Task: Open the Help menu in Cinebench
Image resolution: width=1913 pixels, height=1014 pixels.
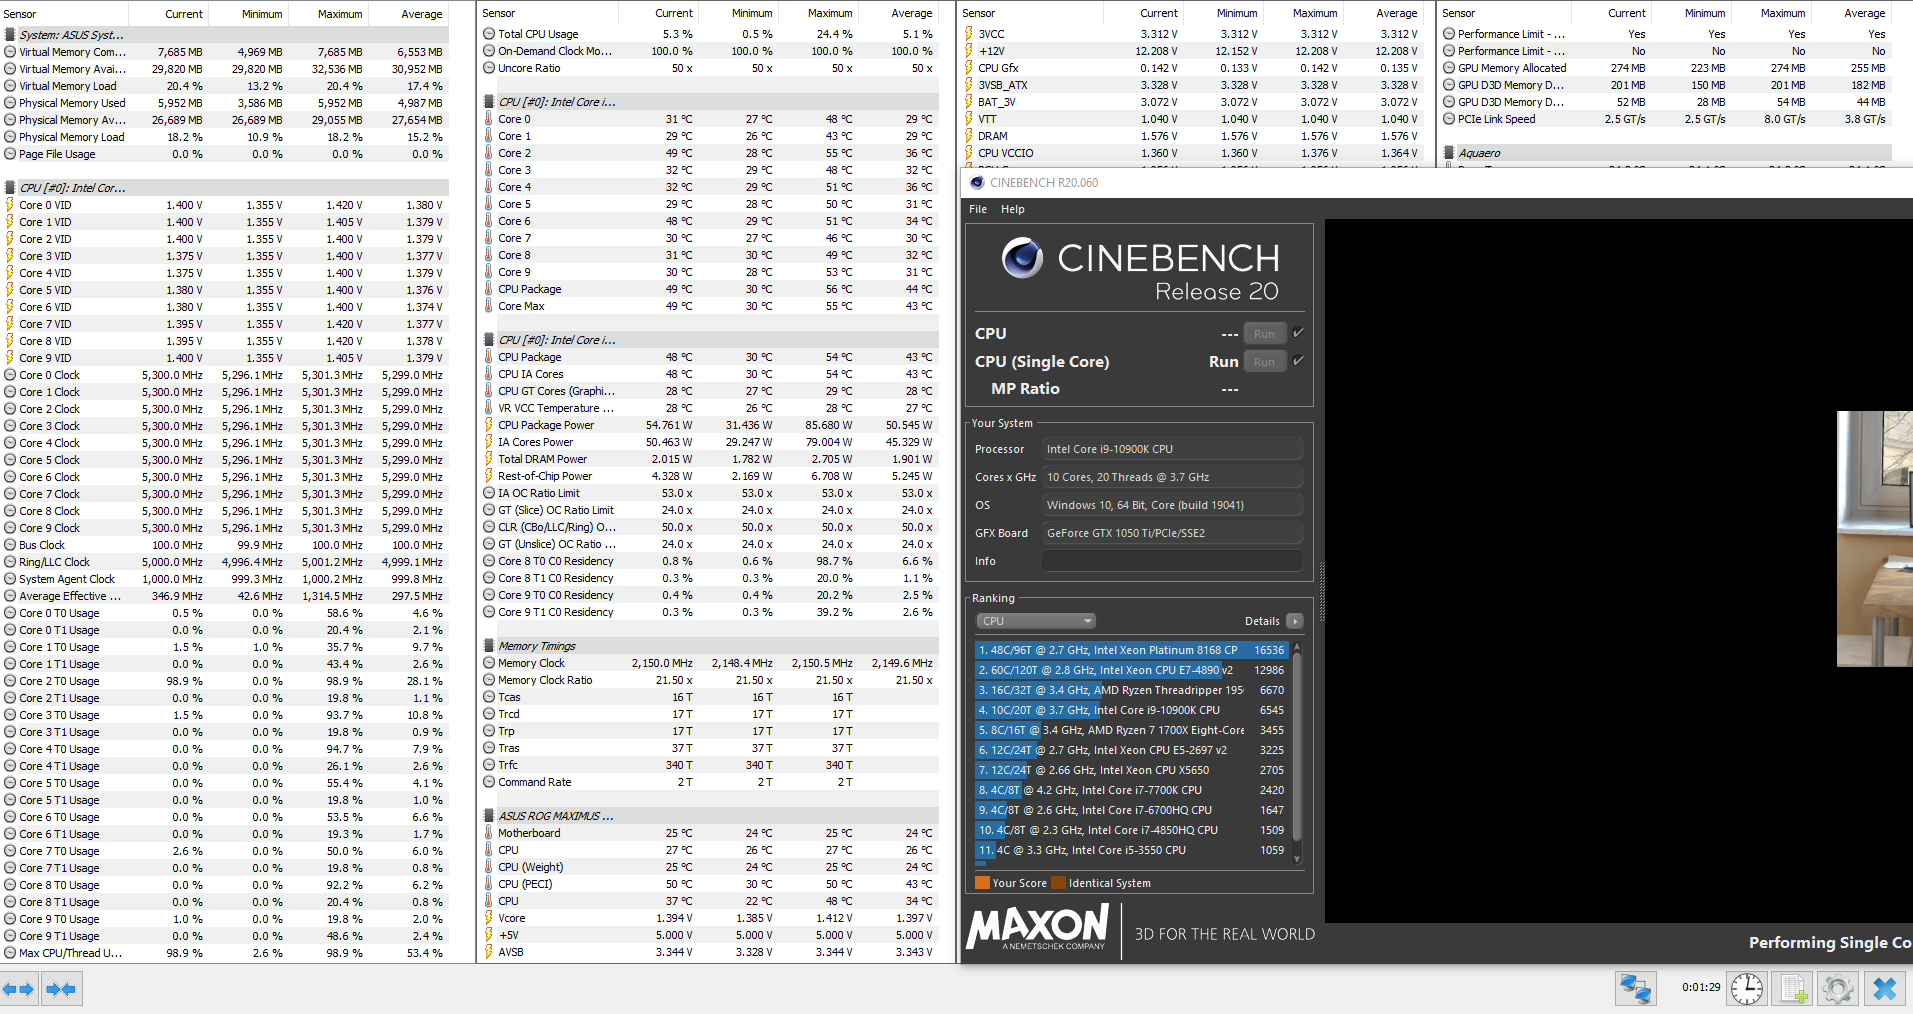Action: pos(1013,209)
